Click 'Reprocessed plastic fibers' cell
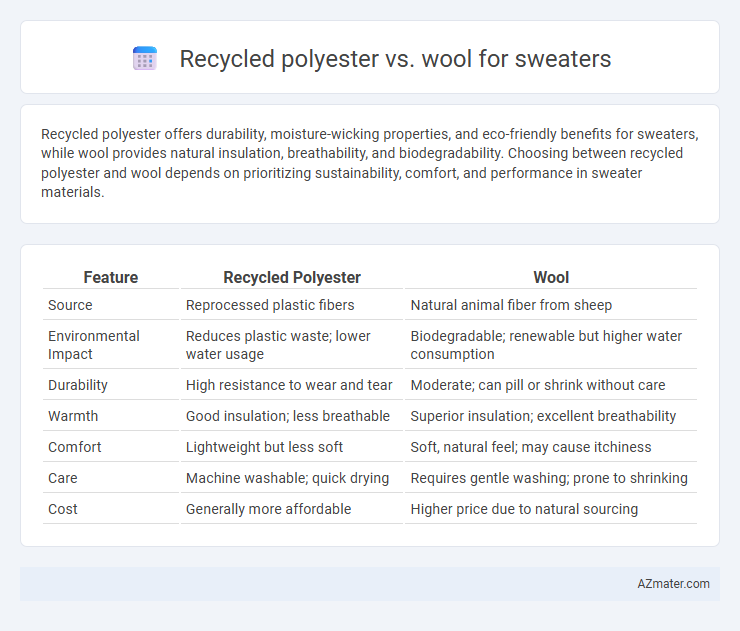 point(270,305)
